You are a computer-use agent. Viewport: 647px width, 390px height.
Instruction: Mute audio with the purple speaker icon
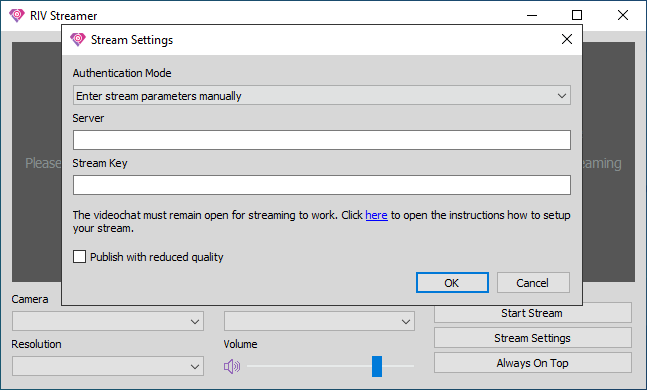pyautogui.click(x=232, y=366)
